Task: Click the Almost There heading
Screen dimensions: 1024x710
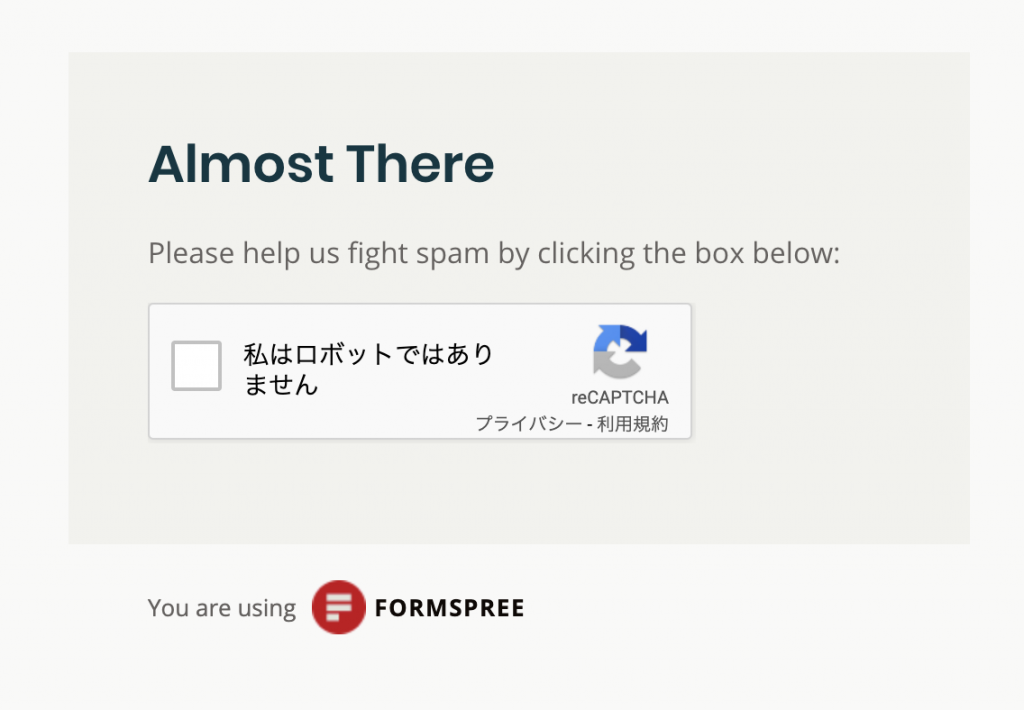Action: point(321,164)
